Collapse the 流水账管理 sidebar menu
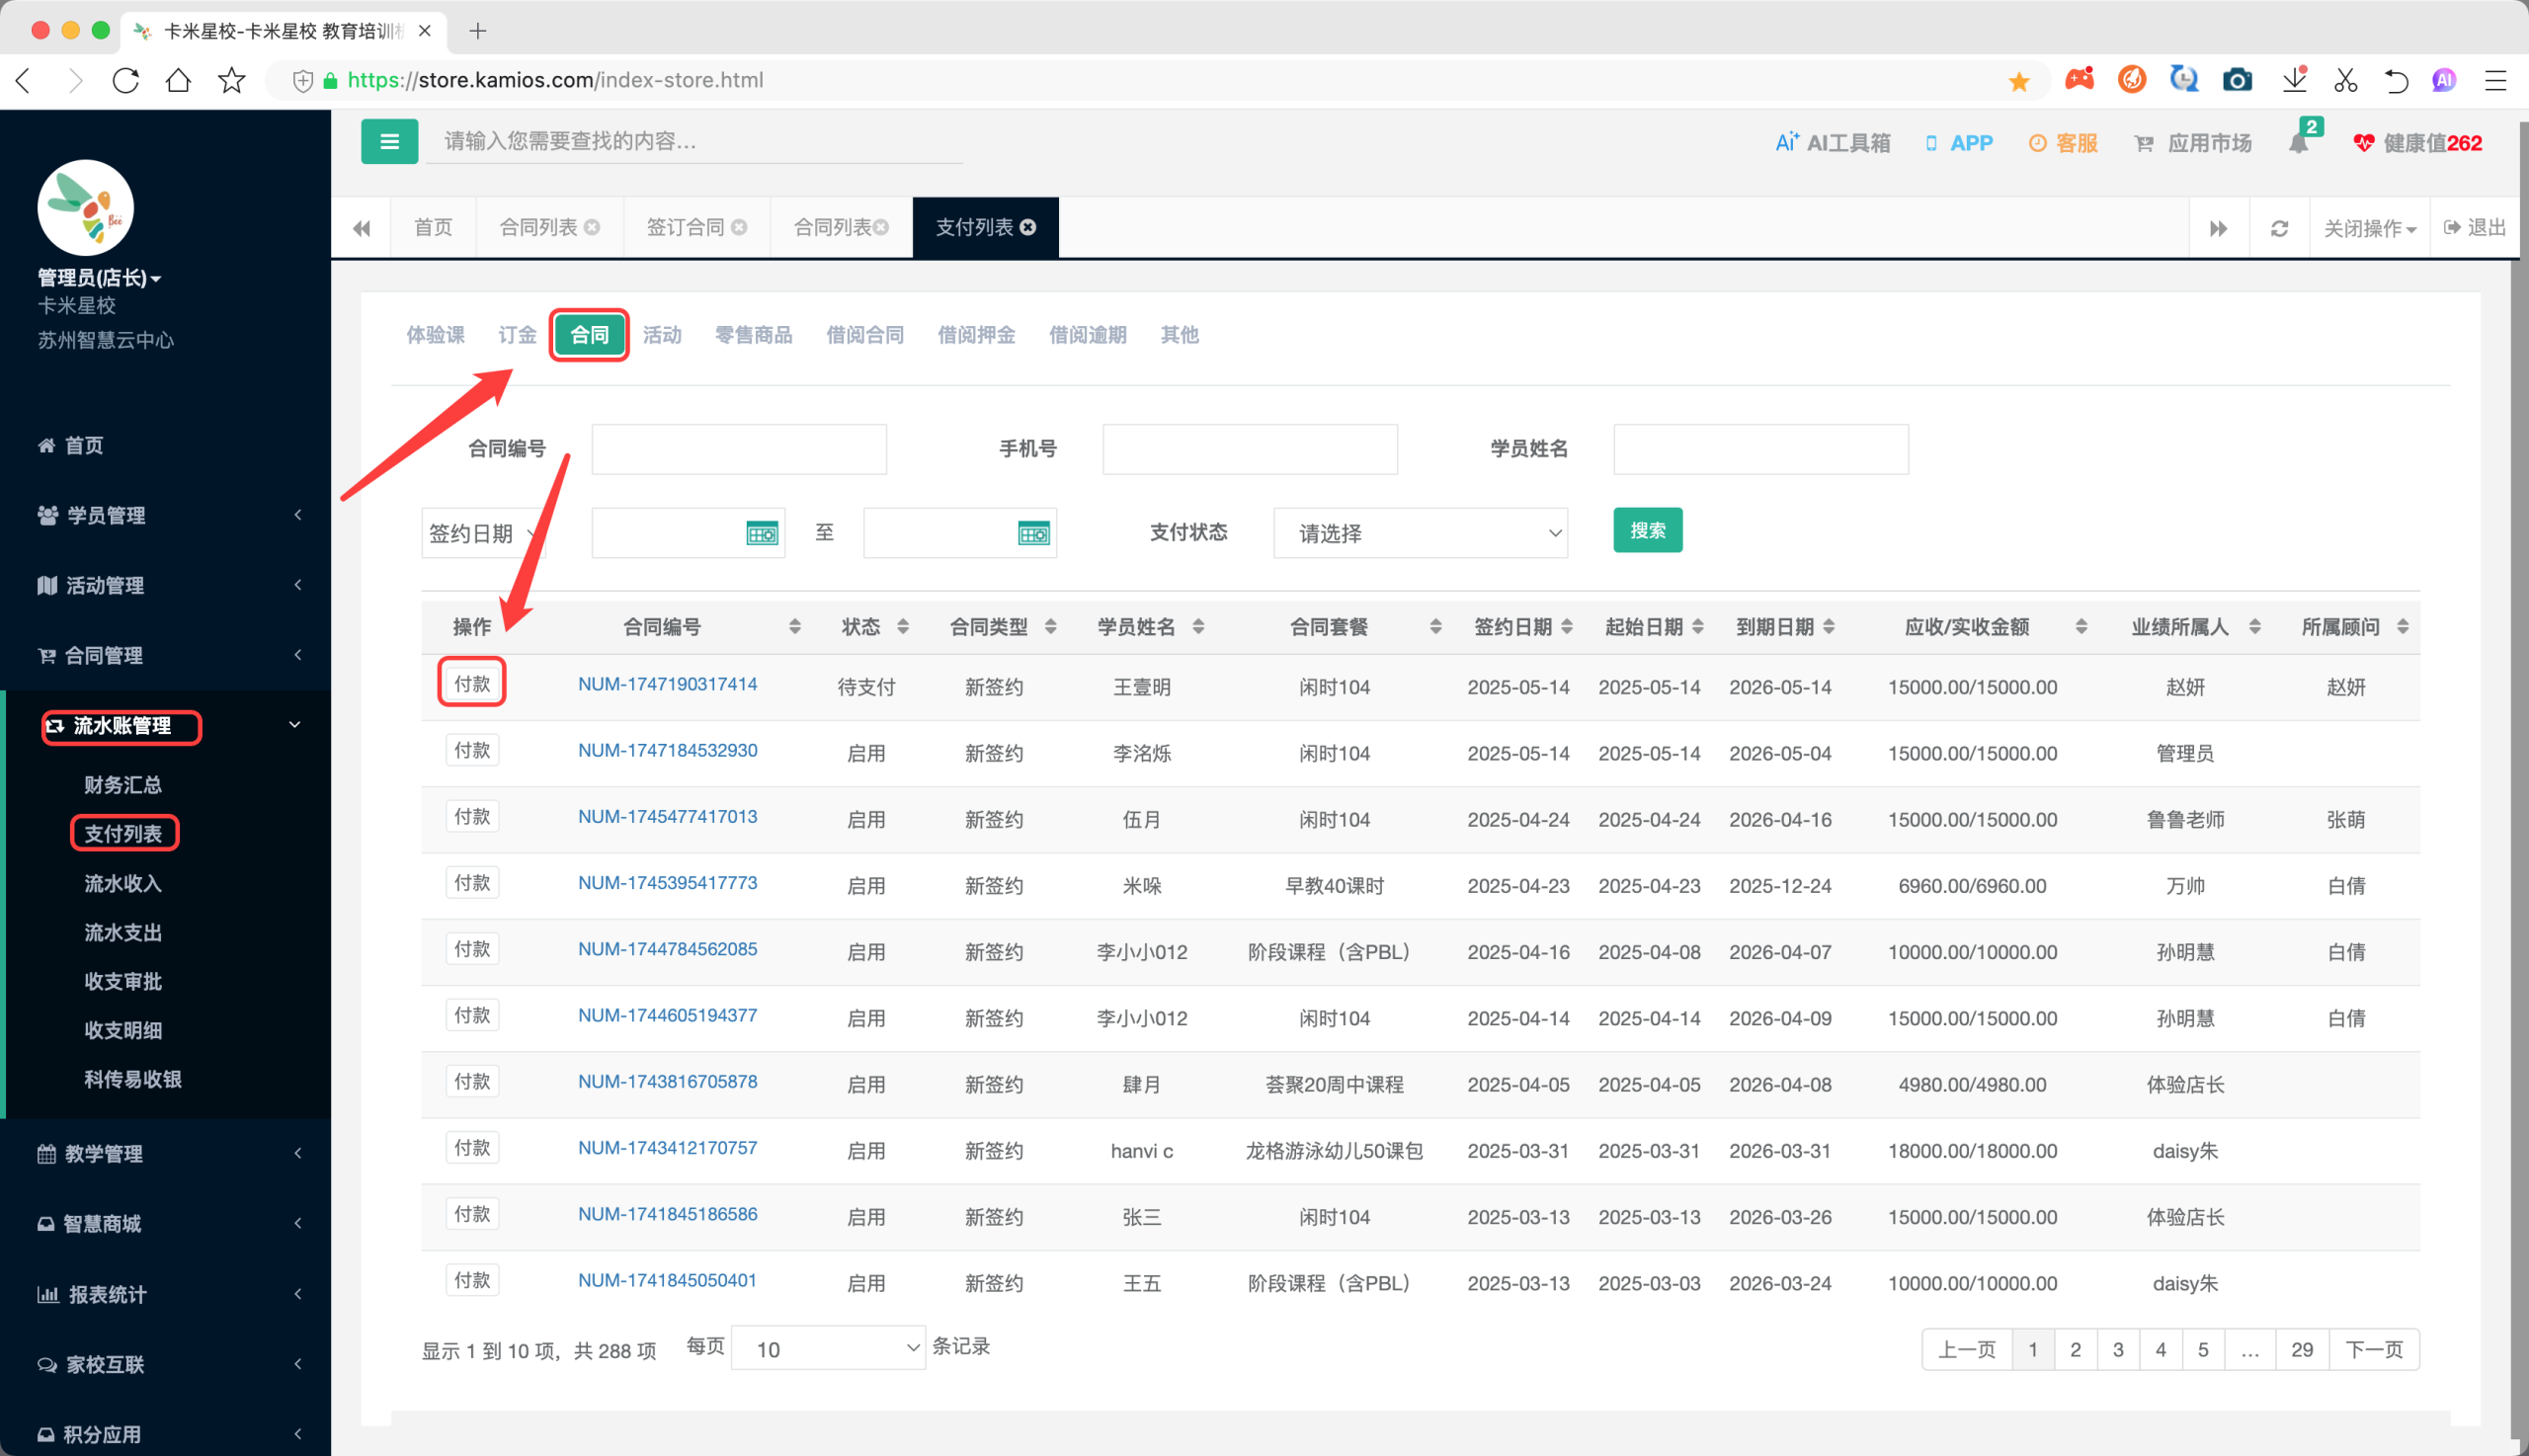This screenshot has width=2529, height=1456. click(165, 725)
